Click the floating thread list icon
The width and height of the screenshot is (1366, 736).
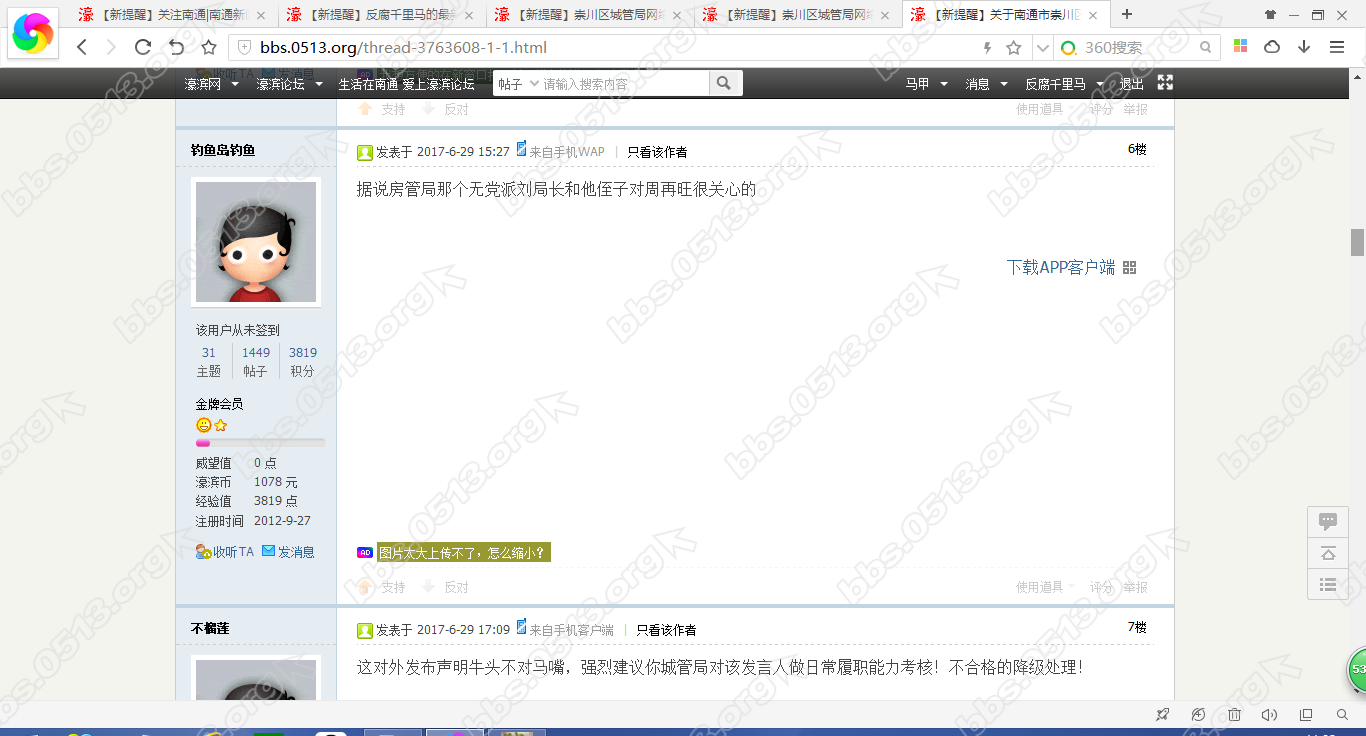1328,585
